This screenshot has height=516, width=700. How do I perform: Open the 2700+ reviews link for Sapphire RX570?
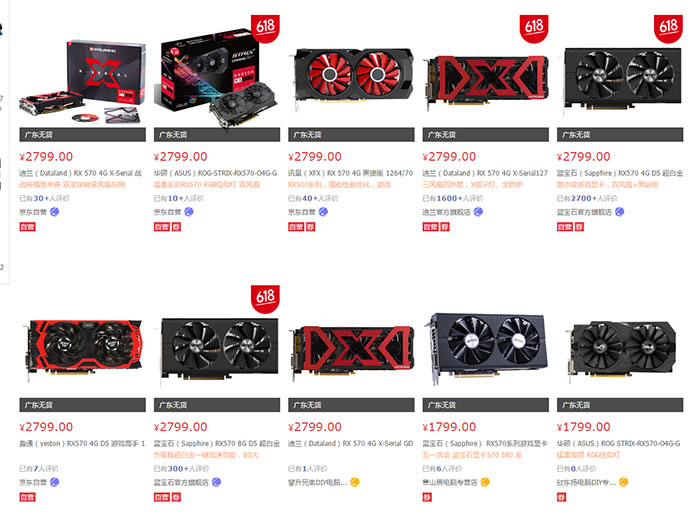[x=587, y=198]
